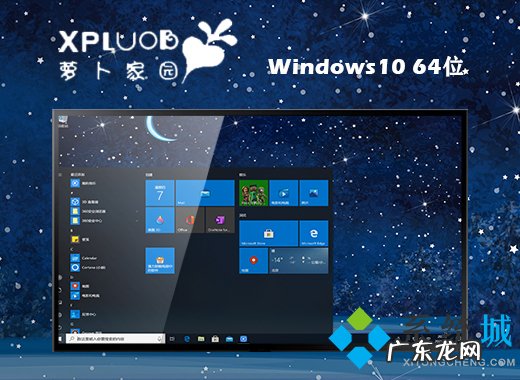
Task: Open the calendar tile showing 7
Action: [x=160, y=193]
